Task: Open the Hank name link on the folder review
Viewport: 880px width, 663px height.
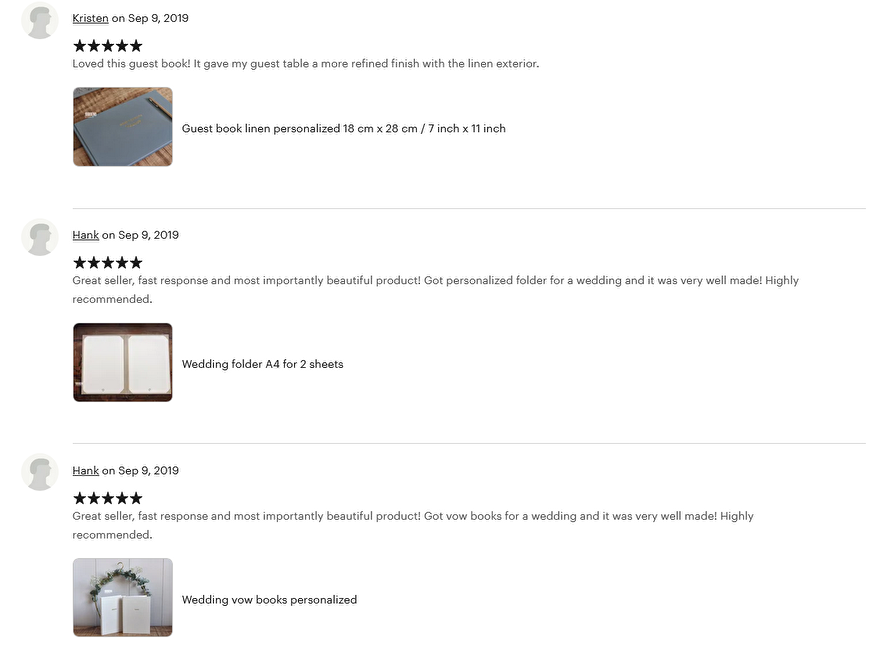Action: pyautogui.click(x=85, y=235)
